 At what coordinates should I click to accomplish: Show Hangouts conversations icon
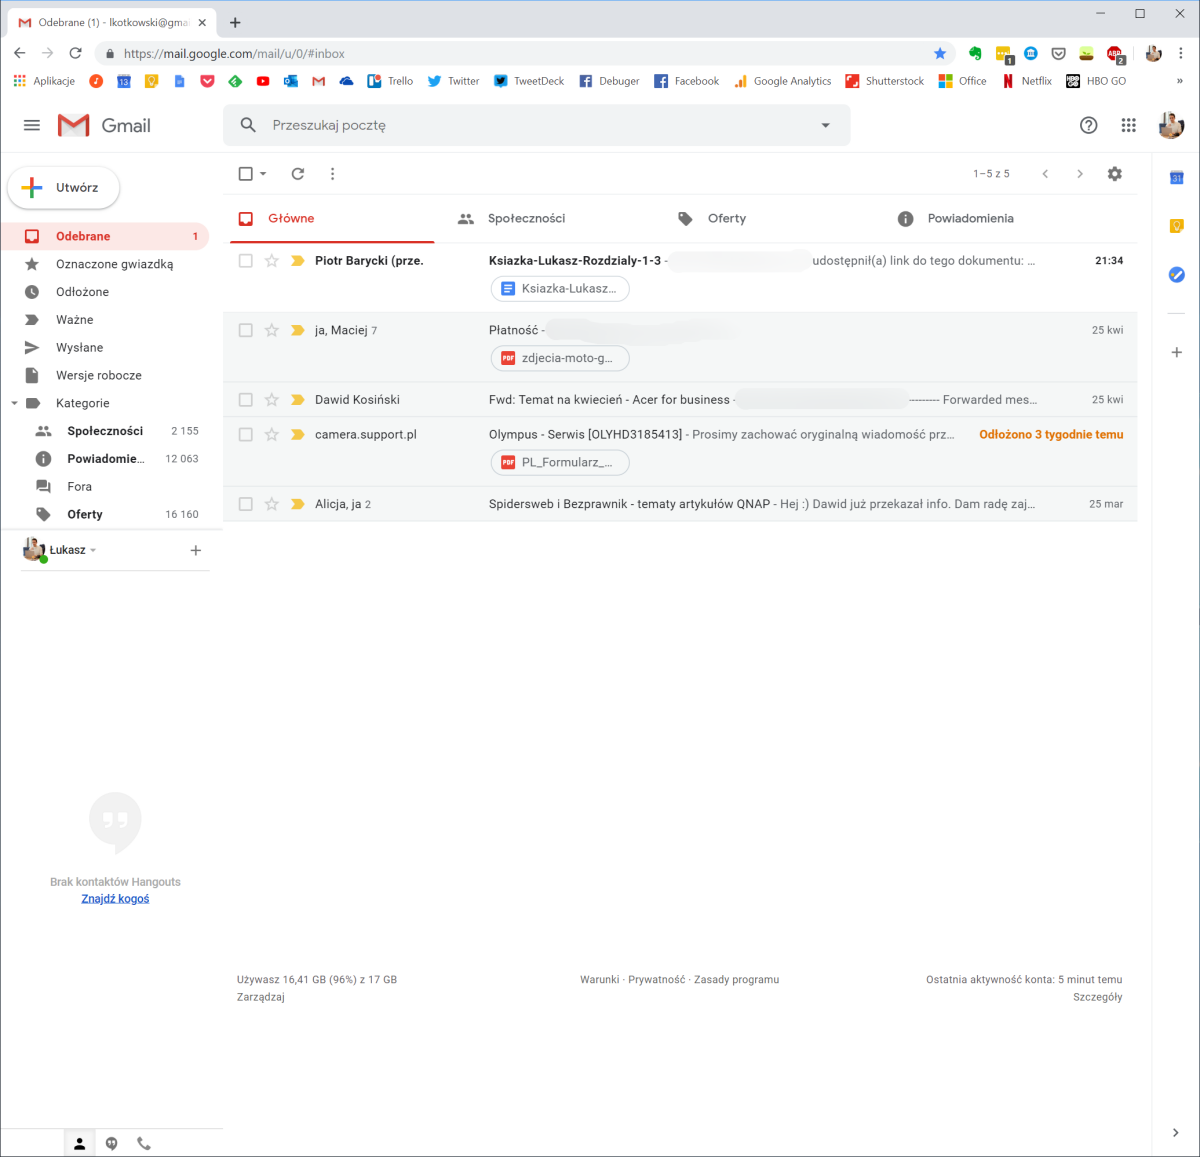click(x=112, y=1143)
